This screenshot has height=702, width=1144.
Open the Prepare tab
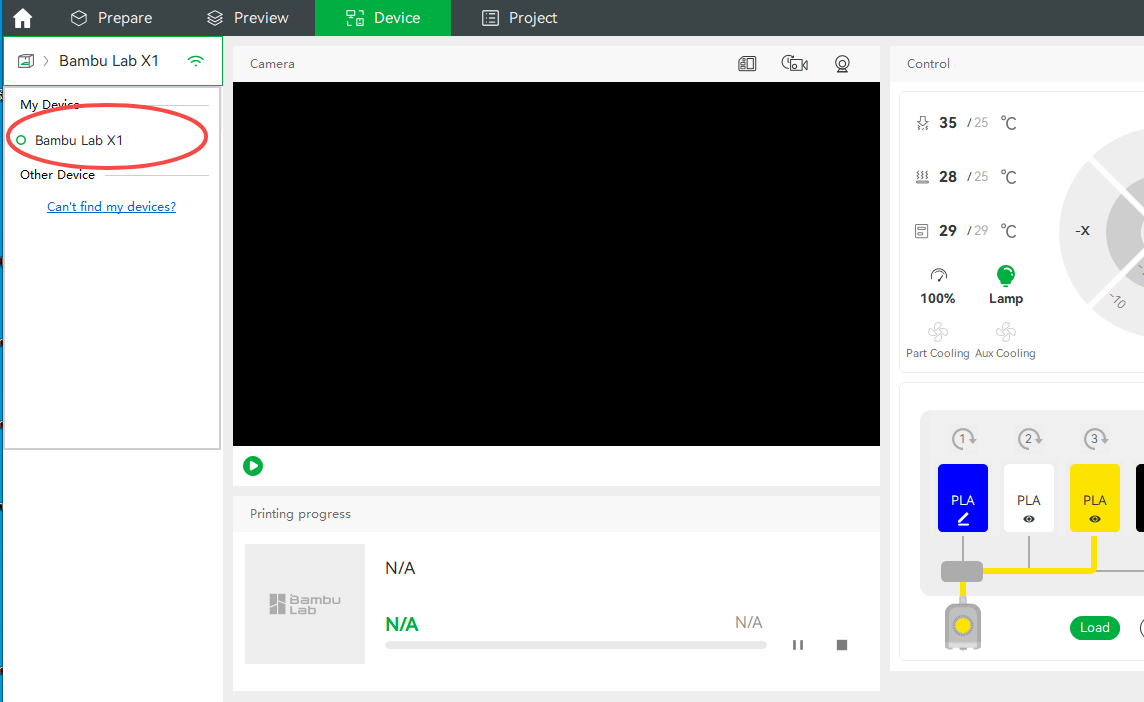[x=111, y=18]
